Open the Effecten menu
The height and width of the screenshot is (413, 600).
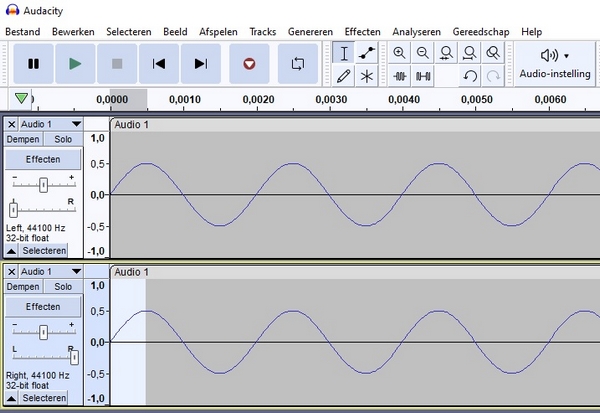click(x=362, y=32)
